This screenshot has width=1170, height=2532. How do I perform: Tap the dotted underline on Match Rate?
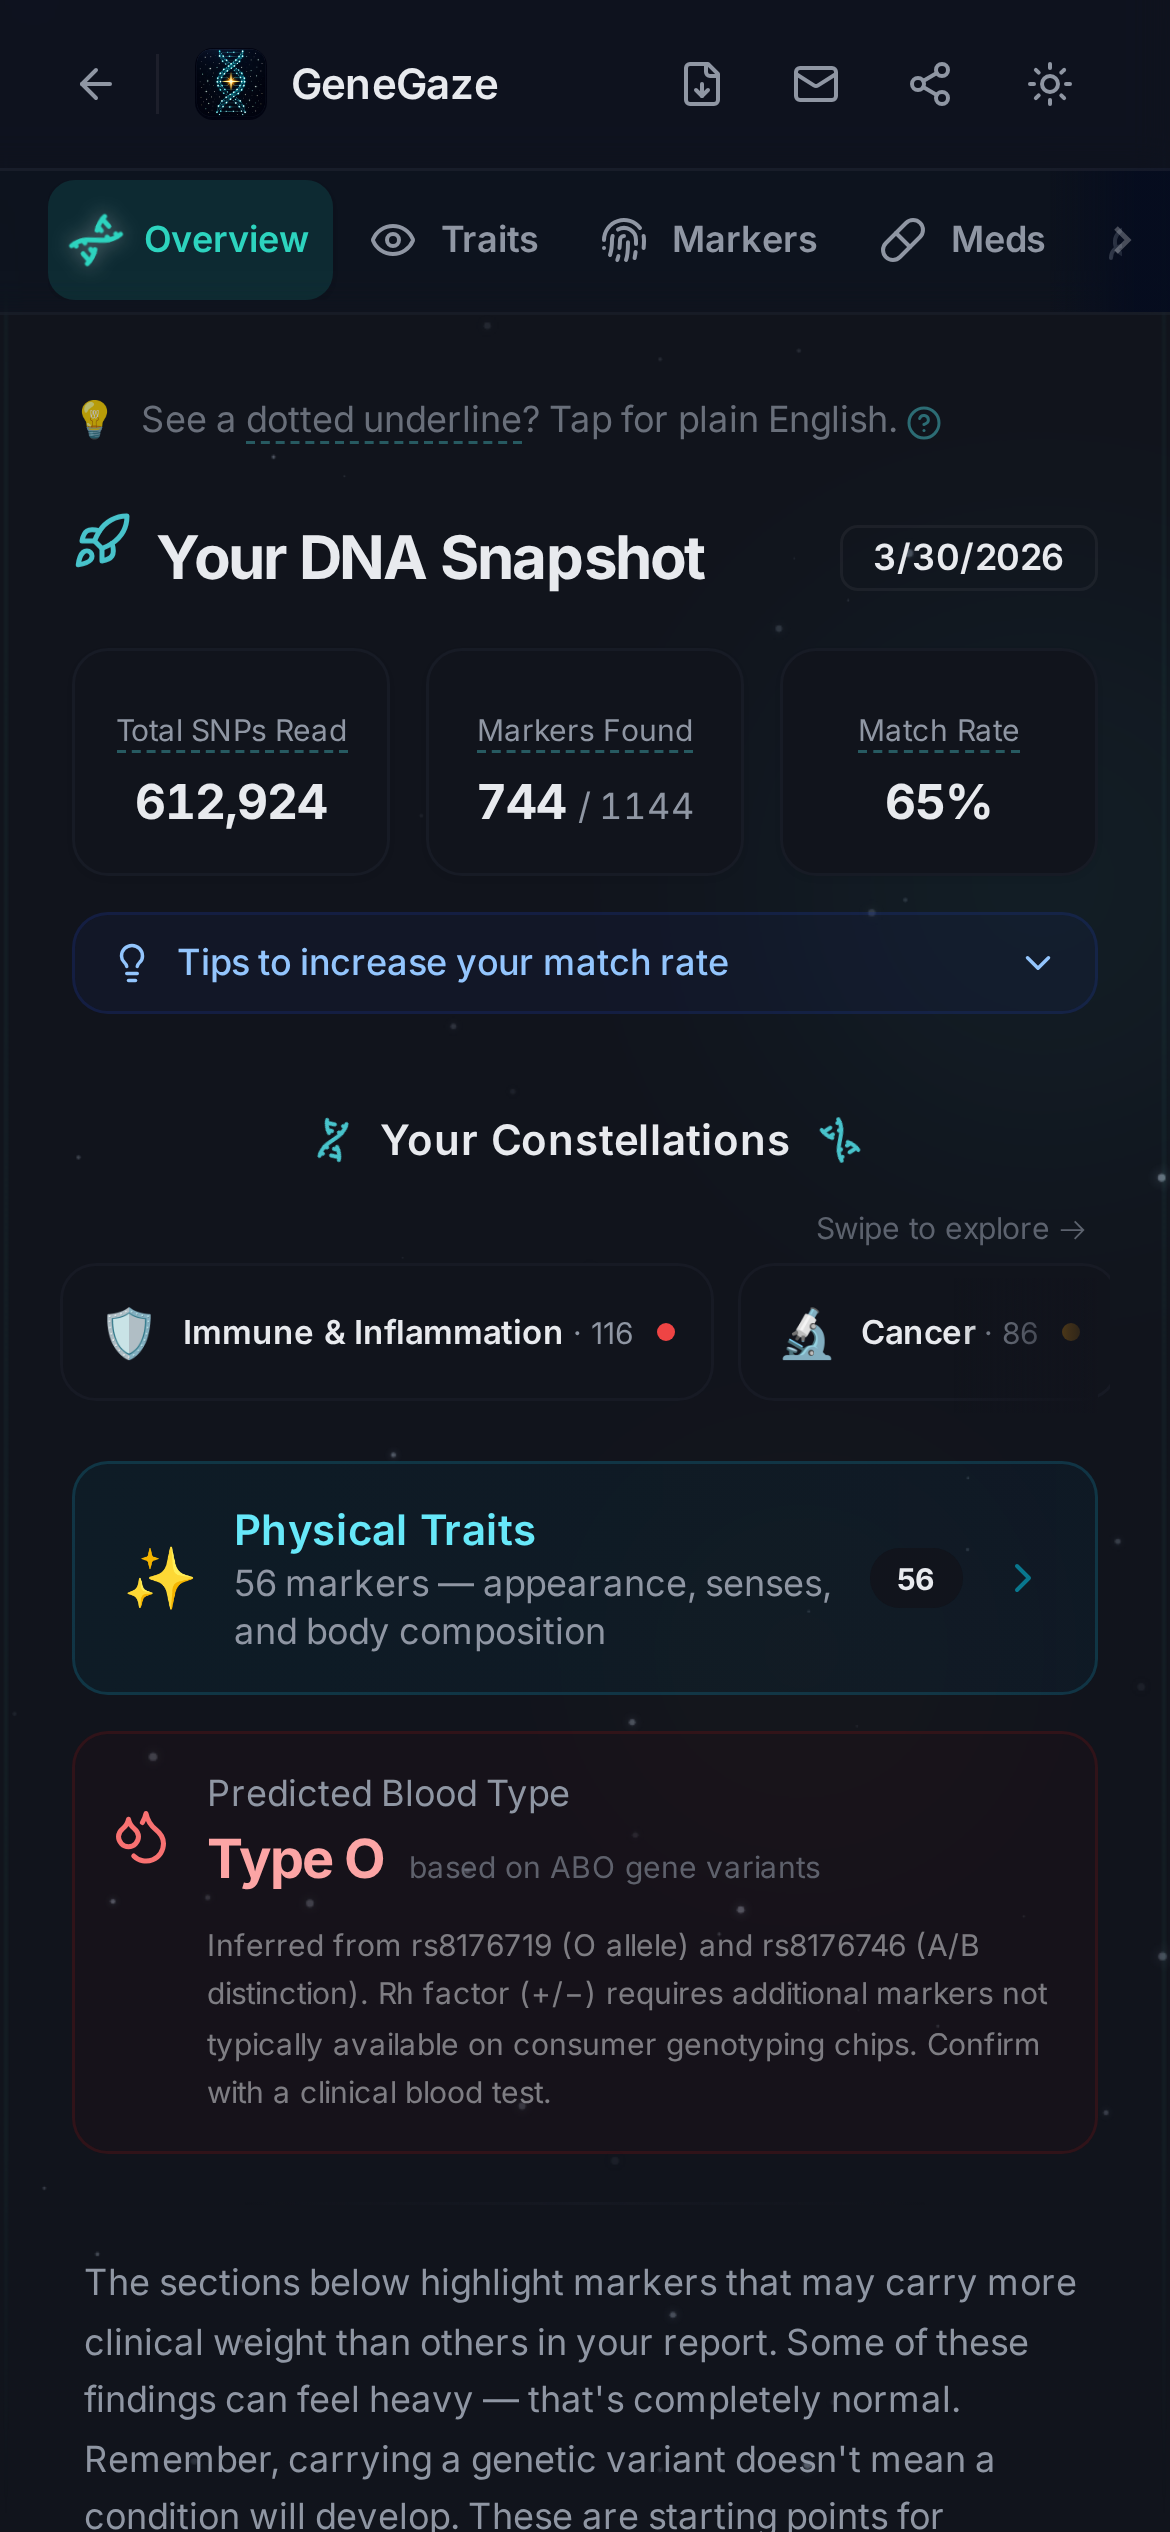937,731
